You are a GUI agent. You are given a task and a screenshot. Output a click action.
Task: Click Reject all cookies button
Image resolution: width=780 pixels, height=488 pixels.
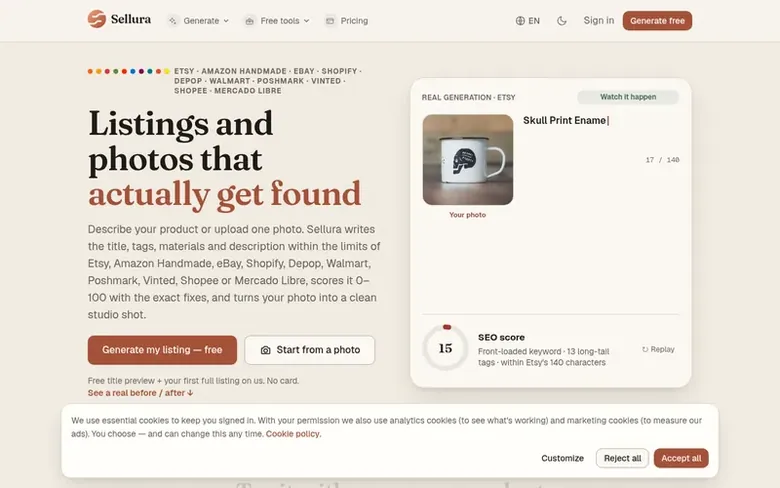tap(622, 458)
